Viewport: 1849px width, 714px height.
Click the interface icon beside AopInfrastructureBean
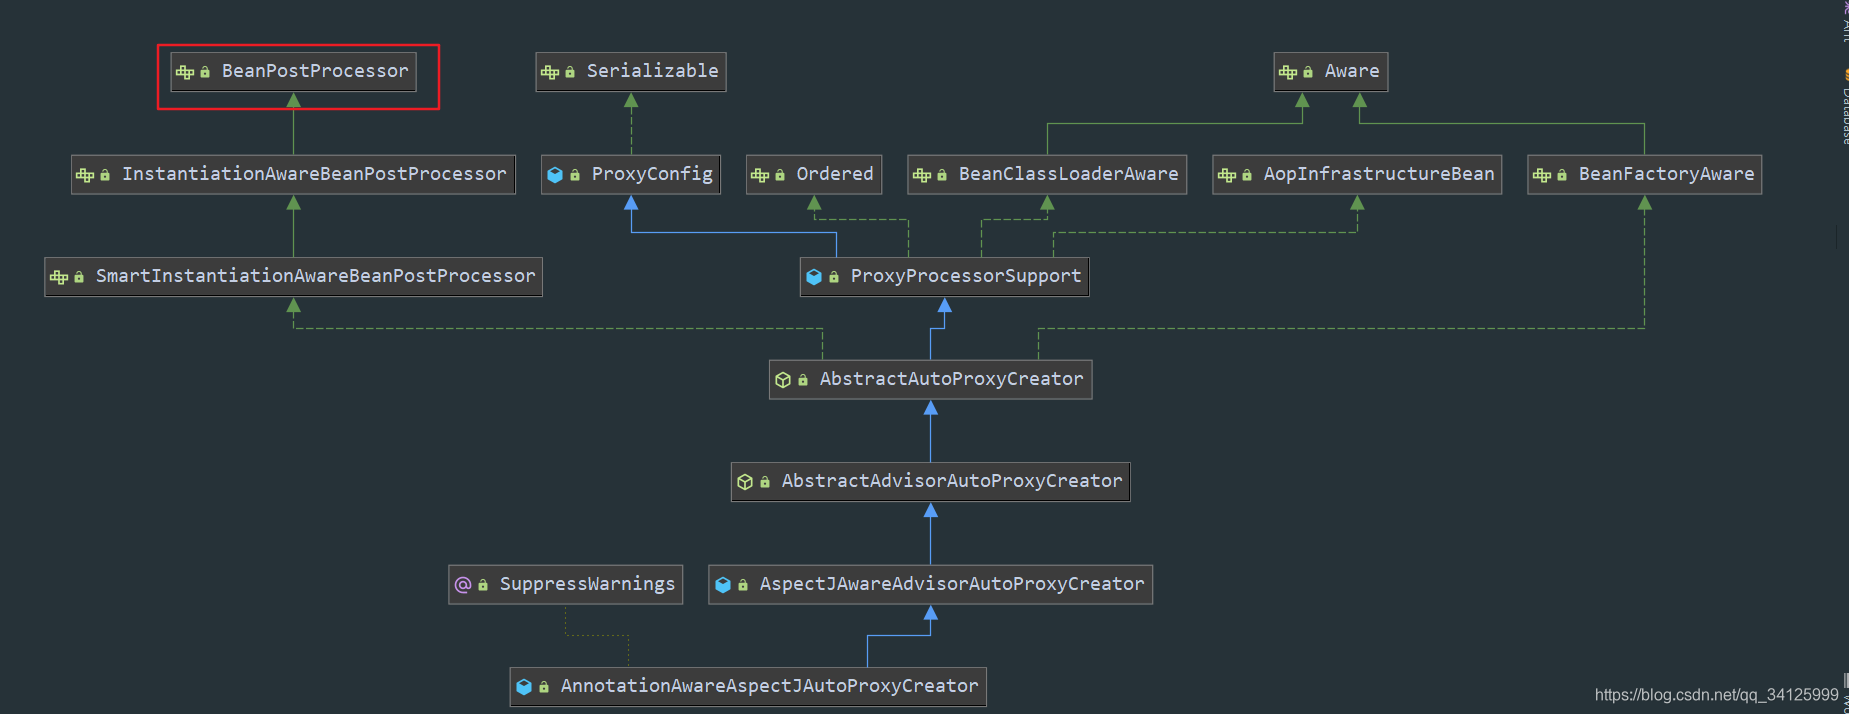pos(1227,175)
